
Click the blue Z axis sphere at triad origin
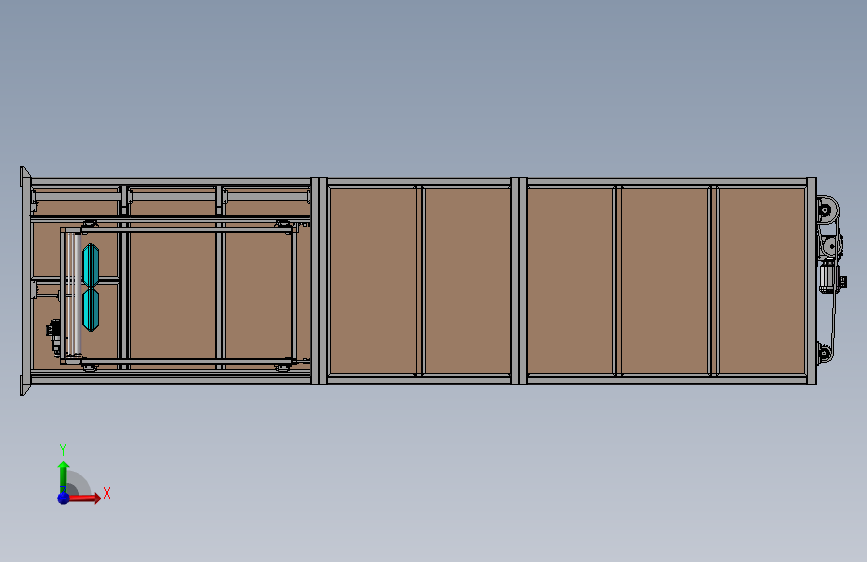point(63,498)
